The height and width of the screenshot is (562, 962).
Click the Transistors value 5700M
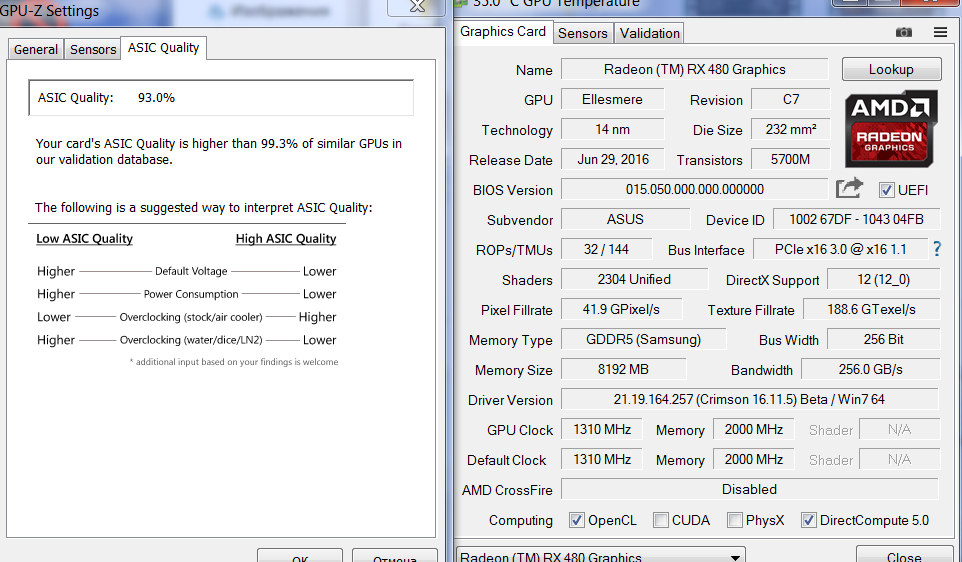point(790,160)
